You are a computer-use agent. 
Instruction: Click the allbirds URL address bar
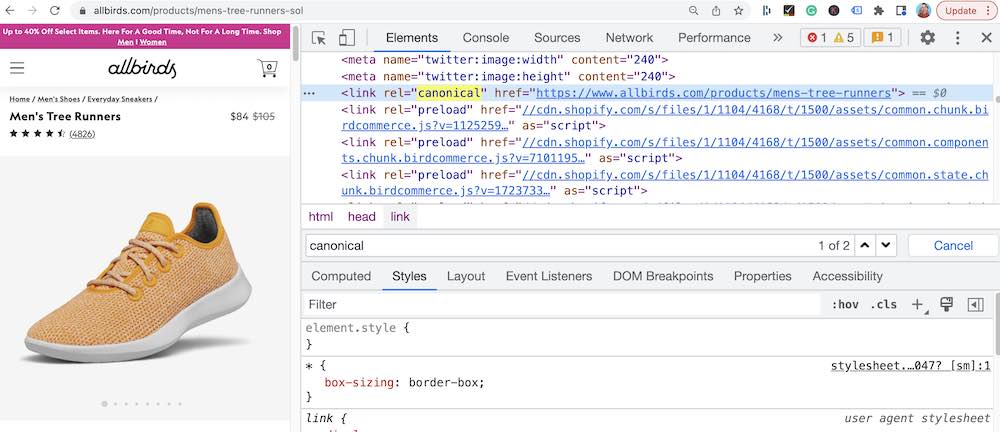click(x=198, y=11)
